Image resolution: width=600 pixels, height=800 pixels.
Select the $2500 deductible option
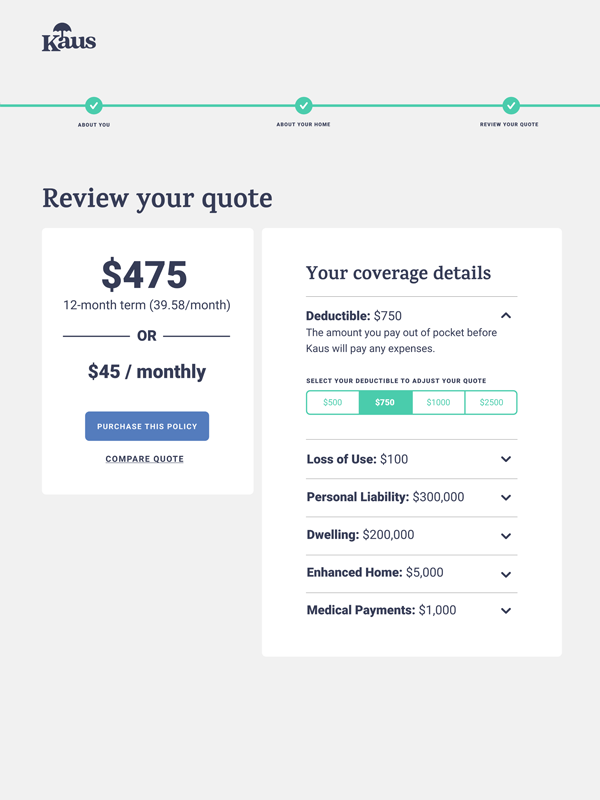(x=491, y=403)
